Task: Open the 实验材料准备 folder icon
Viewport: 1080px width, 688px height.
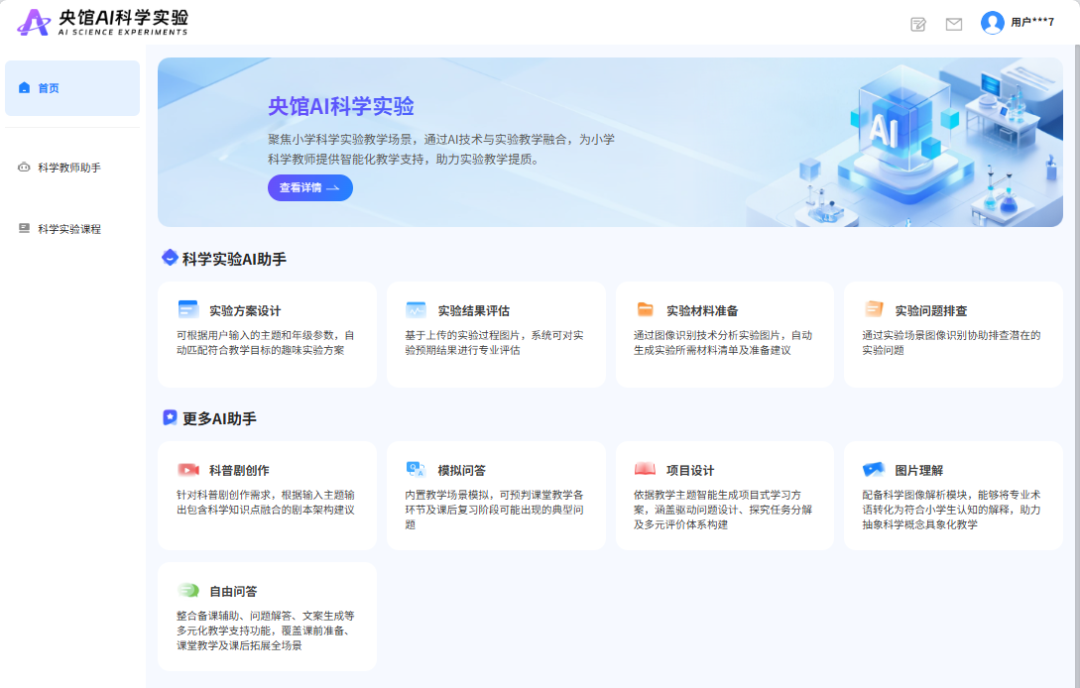Action: (x=644, y=310)
